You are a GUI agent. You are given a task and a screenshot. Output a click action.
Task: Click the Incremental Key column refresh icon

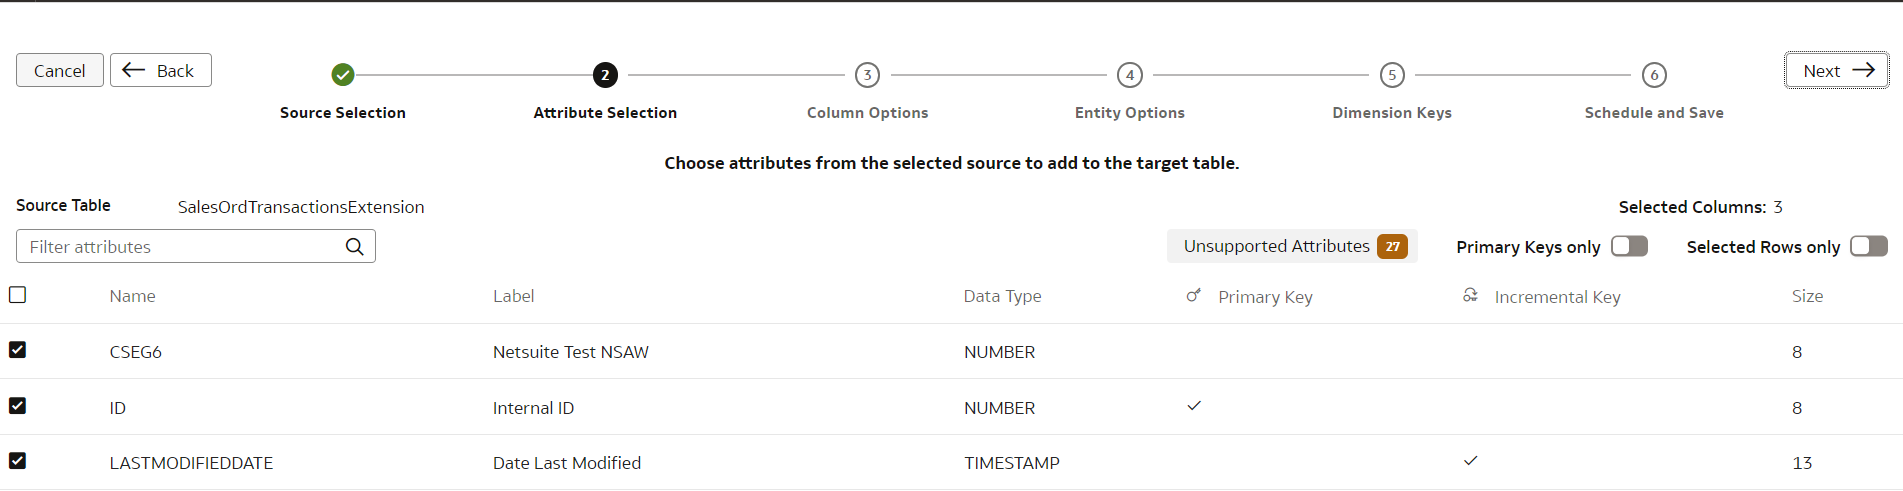1470,296
